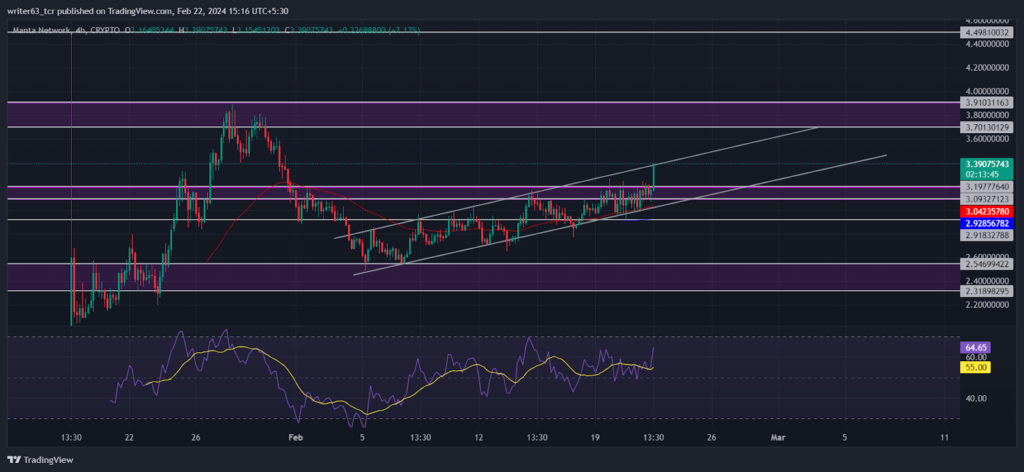Select the 4.49810032 price level label
This screenshot has width=1024, height=472.
986,31
